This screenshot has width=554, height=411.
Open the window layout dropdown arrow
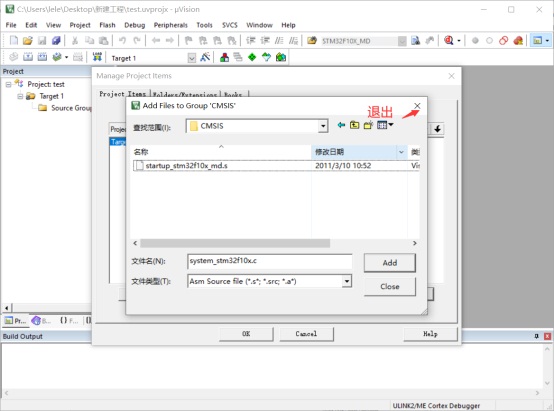(547, 41)
